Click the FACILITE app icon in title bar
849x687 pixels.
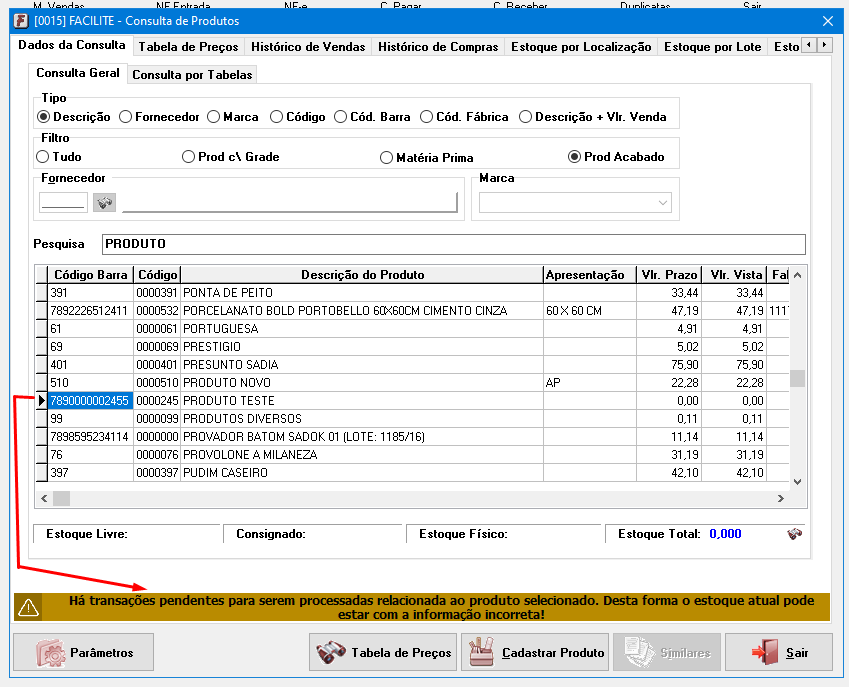tap(21, 21)
